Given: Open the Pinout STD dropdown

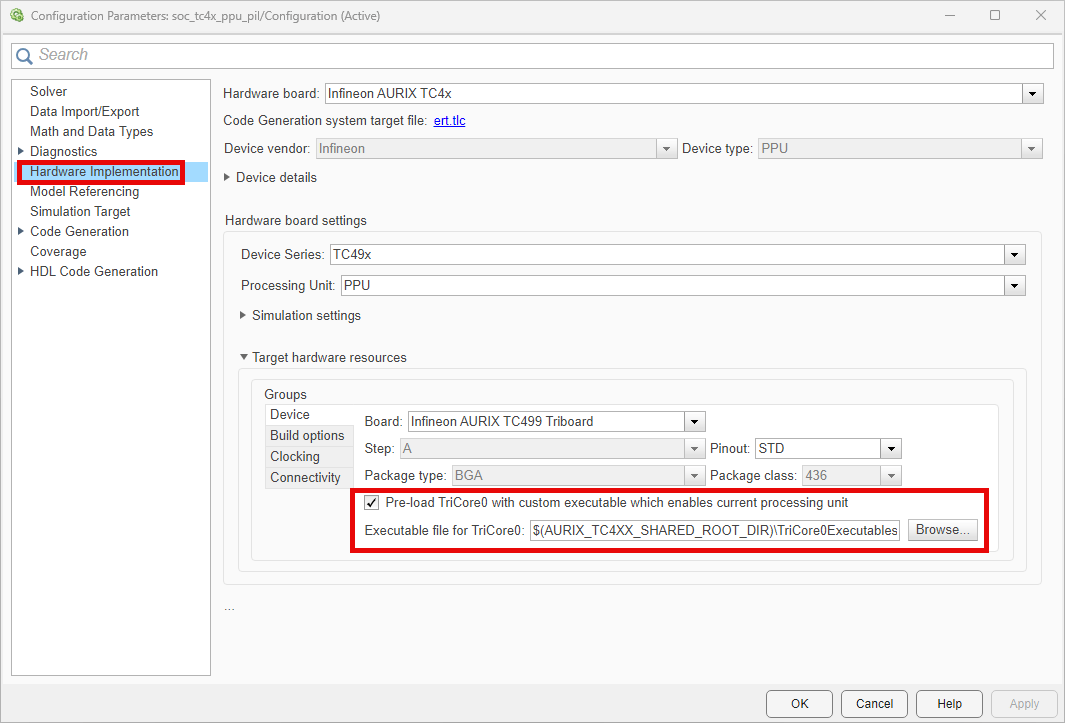Looking at the screenshot, I should [x=891, y=449].
